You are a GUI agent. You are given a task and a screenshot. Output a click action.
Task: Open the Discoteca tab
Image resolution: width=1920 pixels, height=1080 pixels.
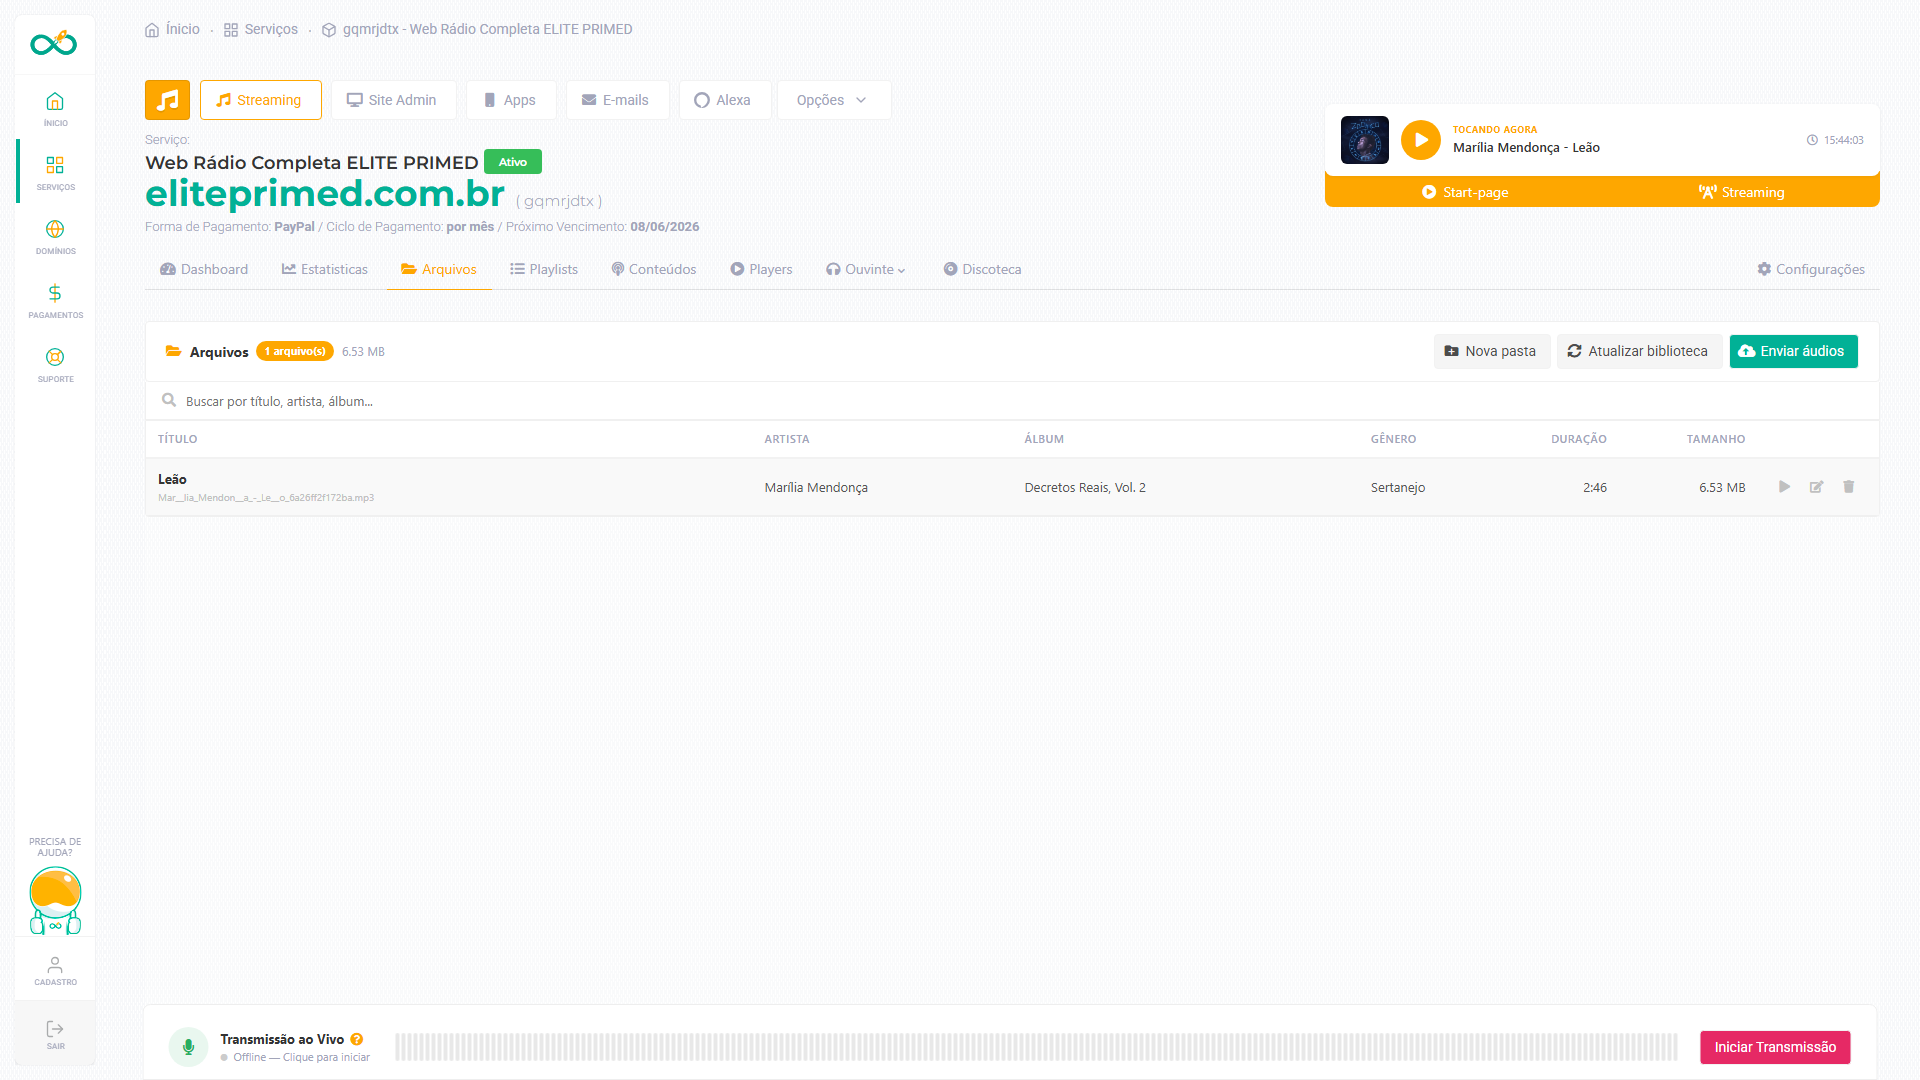pos(982,269)
